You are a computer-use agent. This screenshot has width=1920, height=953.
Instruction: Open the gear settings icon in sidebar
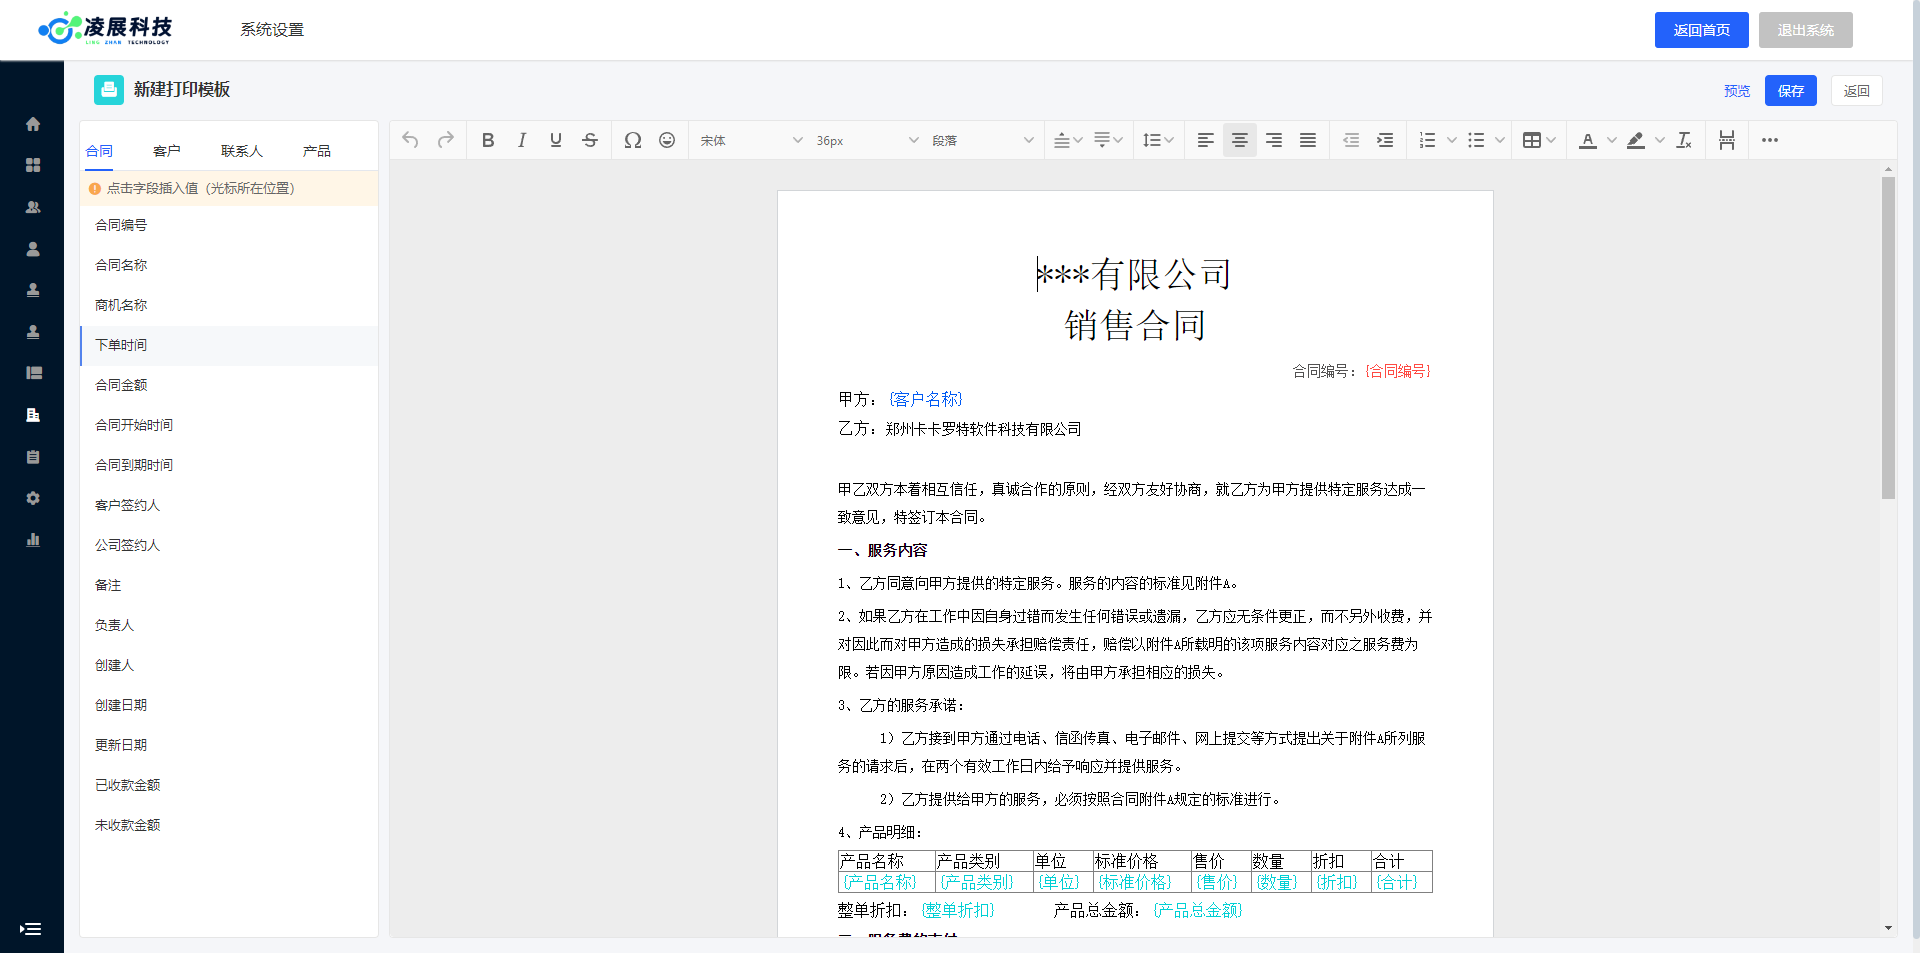tap(33, 498)
